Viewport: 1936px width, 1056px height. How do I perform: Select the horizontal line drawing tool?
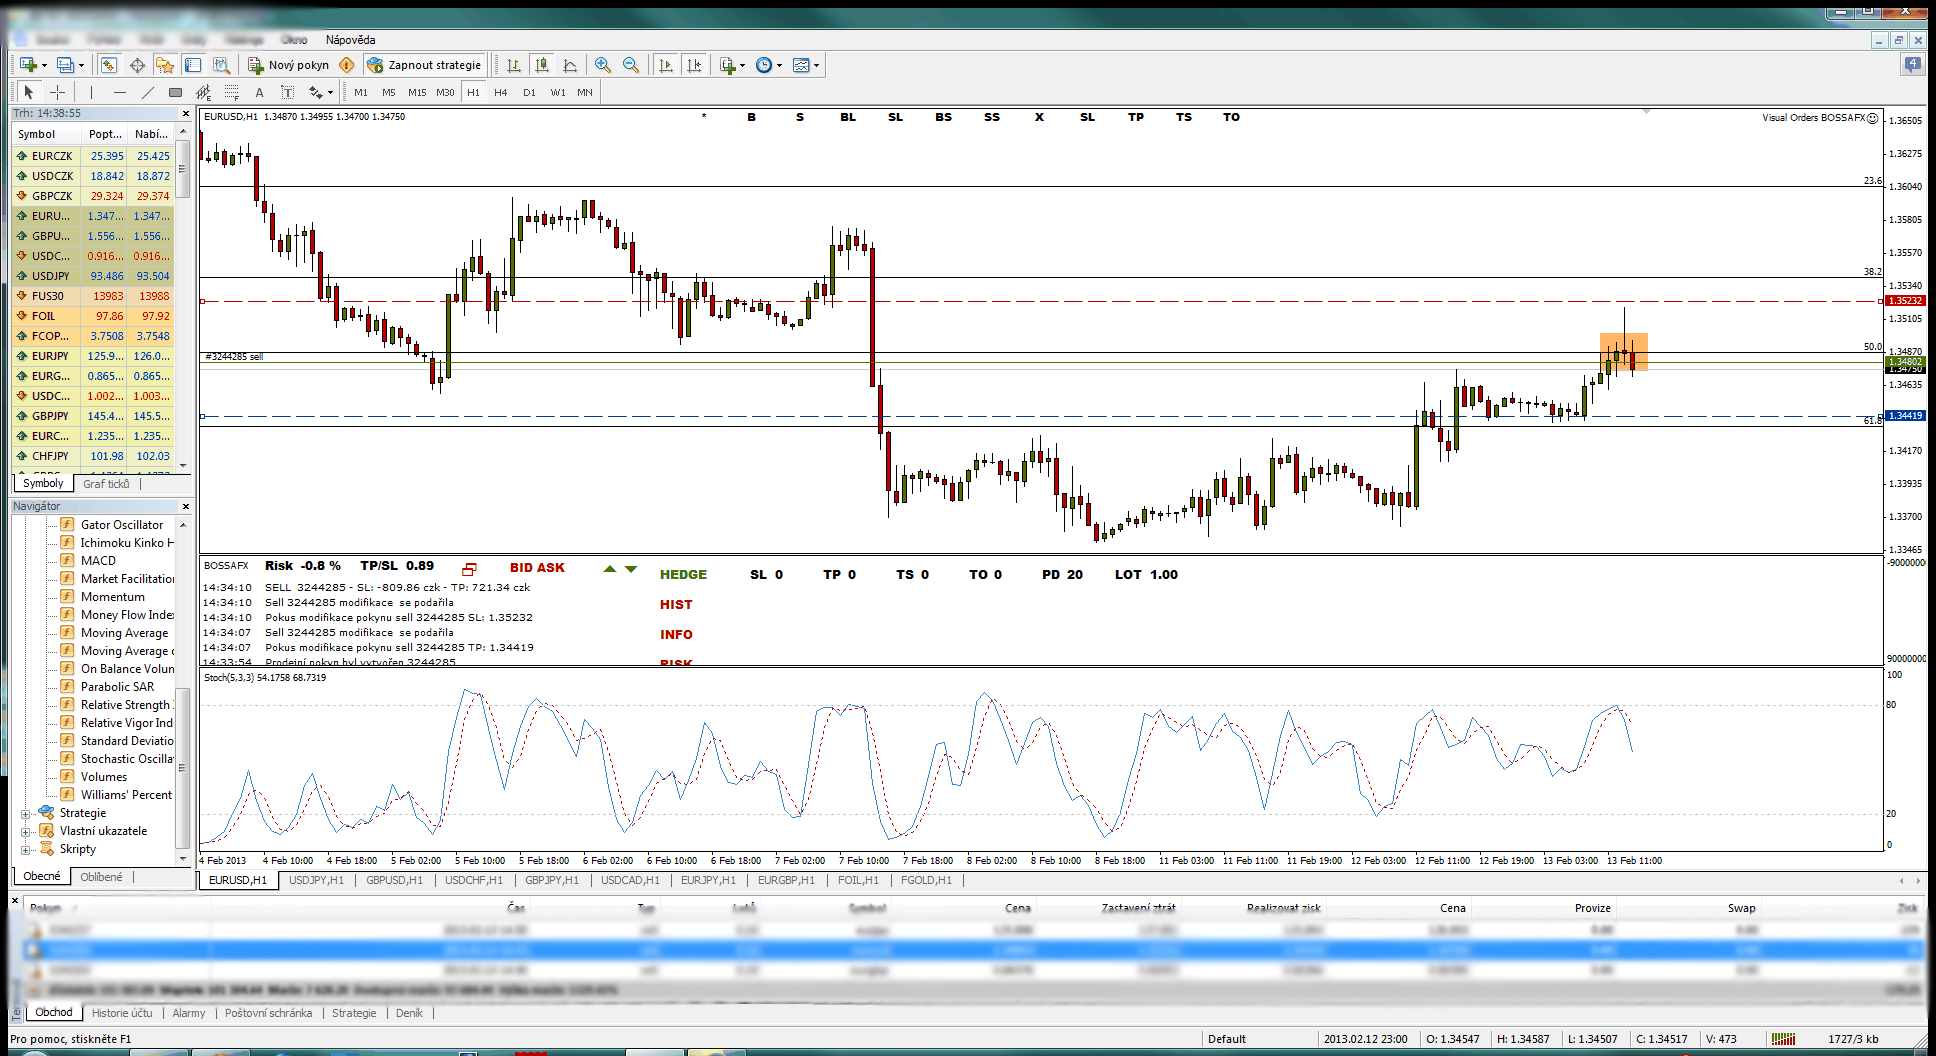point(119,92)
